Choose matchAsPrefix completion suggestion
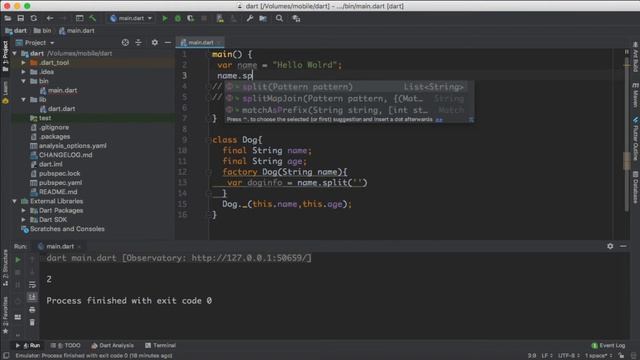The height and width of the screenshot is (360, 640). pyautogui.click(x=349, y=110)
